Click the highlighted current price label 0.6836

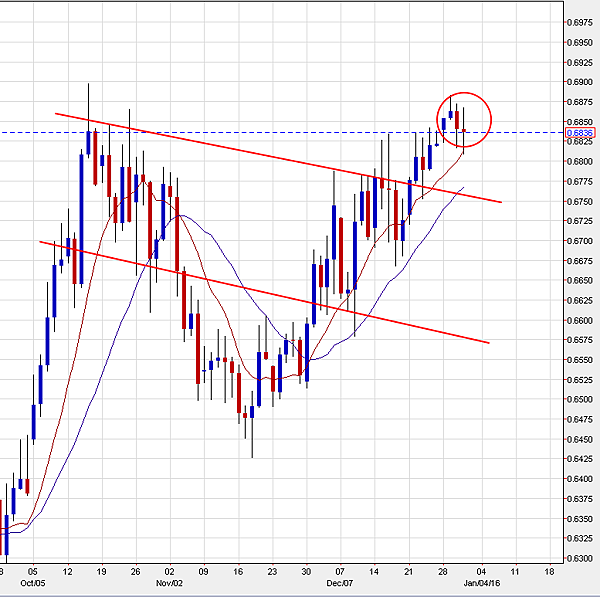point(580,133)
